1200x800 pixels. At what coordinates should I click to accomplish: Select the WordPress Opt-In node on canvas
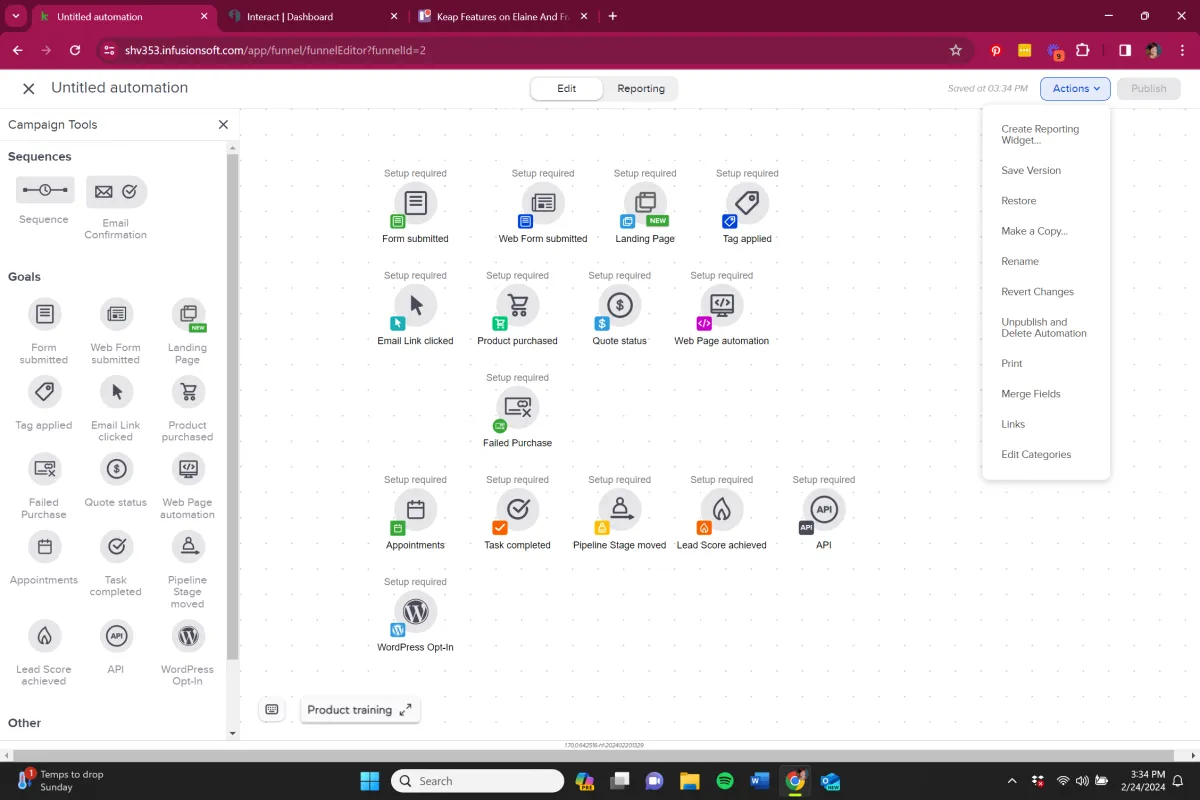click(415, 612)
